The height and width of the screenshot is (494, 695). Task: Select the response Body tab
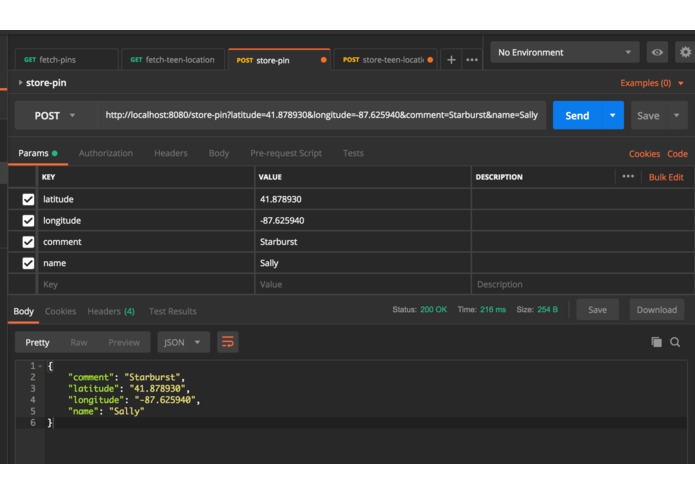tap(23, 311)
